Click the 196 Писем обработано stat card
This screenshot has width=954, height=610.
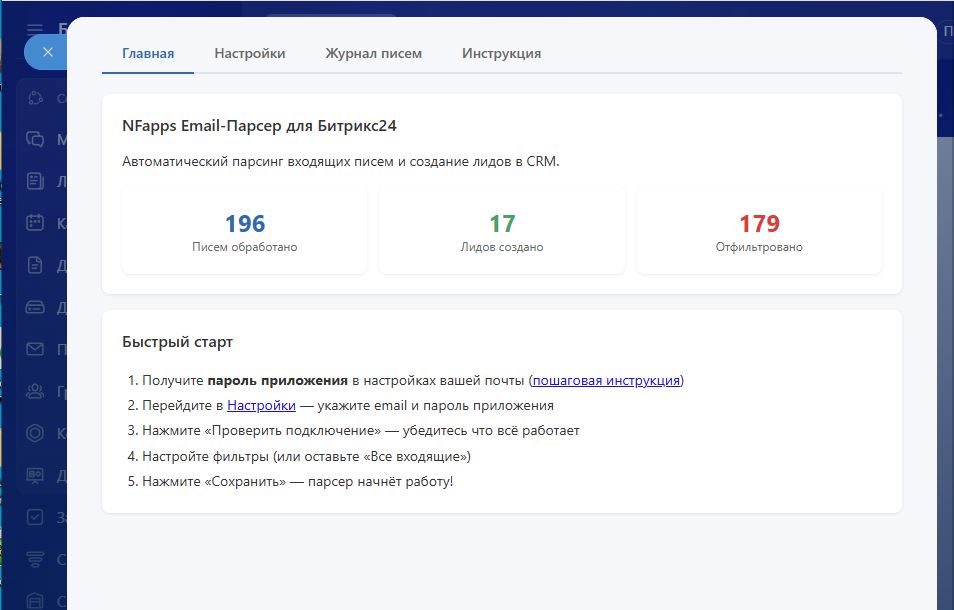(x=244, y=230)
